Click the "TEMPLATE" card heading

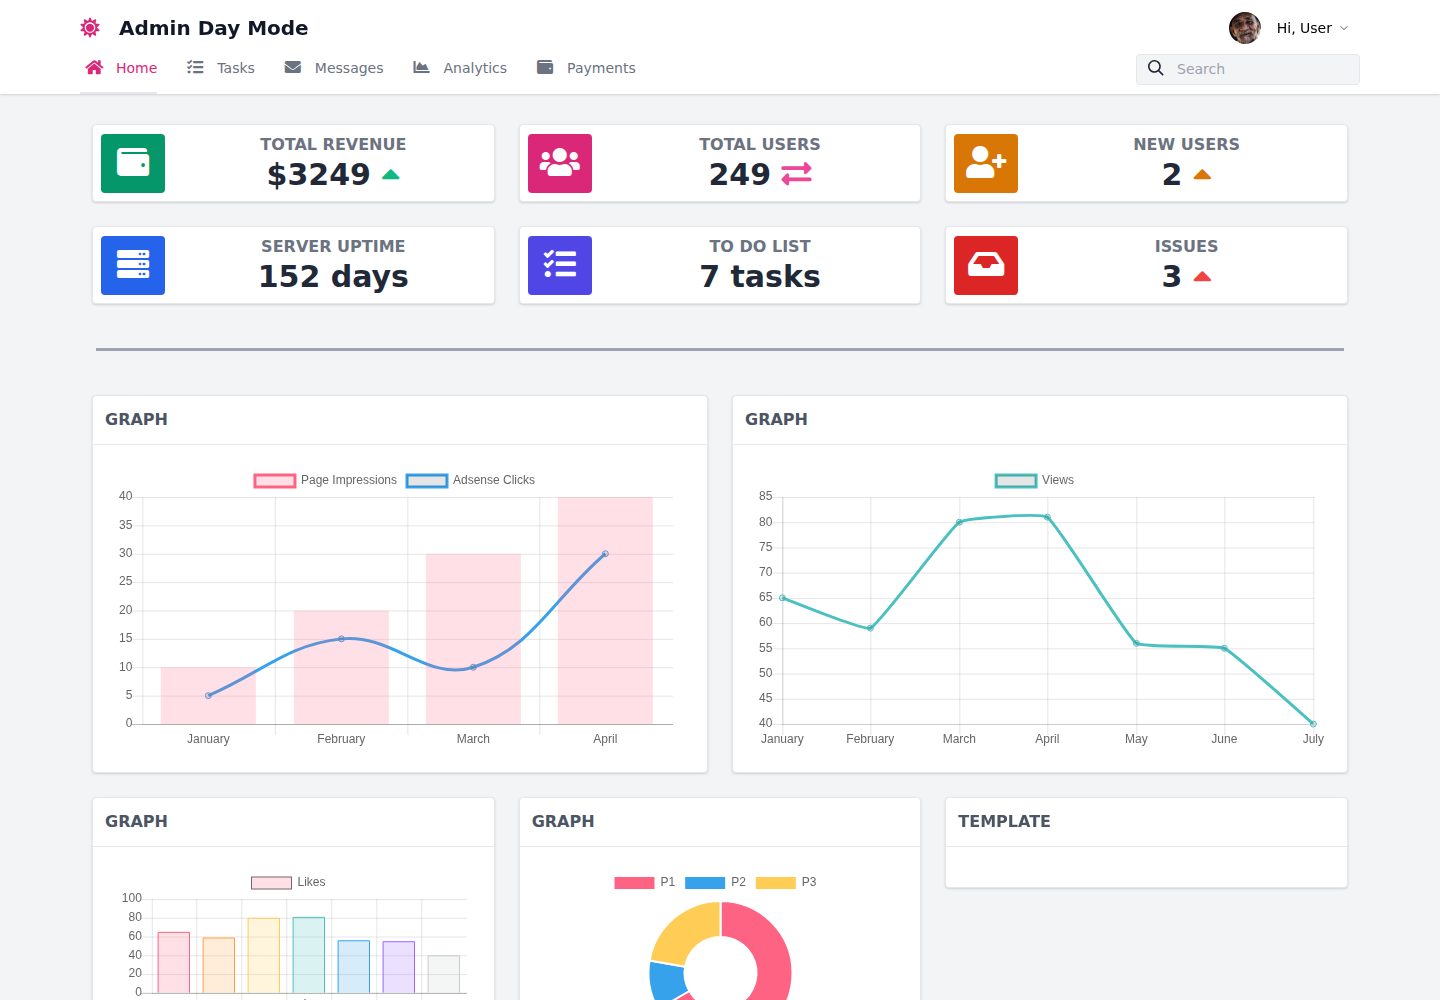pos(1004,821)
